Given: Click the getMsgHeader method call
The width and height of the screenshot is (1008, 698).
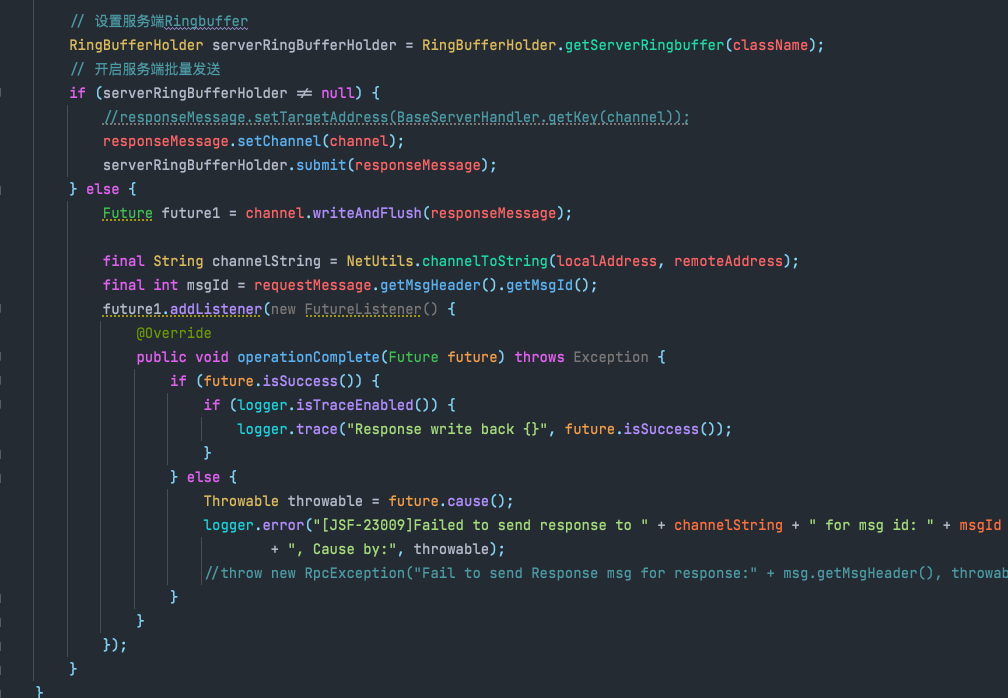Looking at the screenshot, I should click(430, 285).
